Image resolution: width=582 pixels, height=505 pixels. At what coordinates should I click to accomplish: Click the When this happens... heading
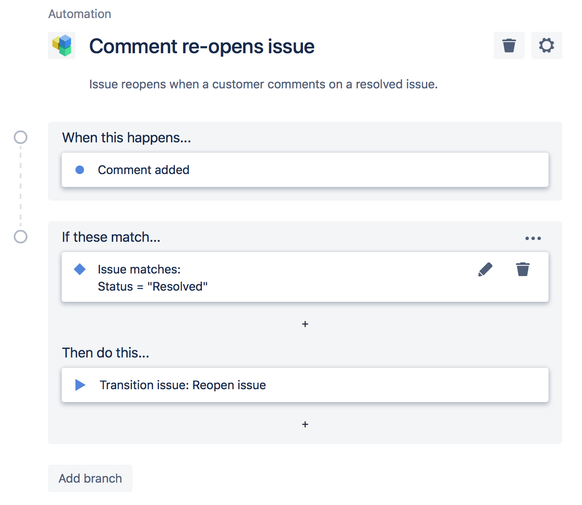[126, 138]
